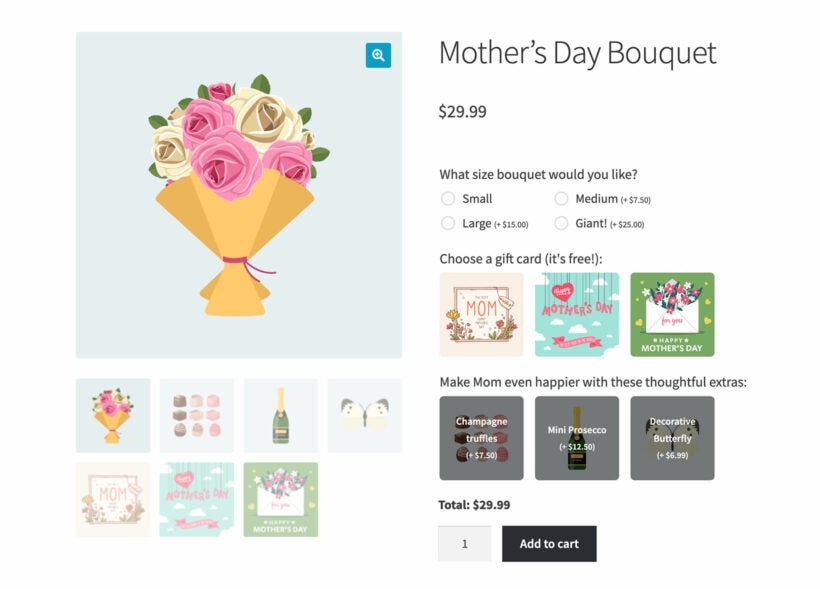Click the product title 'Mother's Day Bouquet'
This screenshot has width=820, height=589.
(x=574, y=54)
